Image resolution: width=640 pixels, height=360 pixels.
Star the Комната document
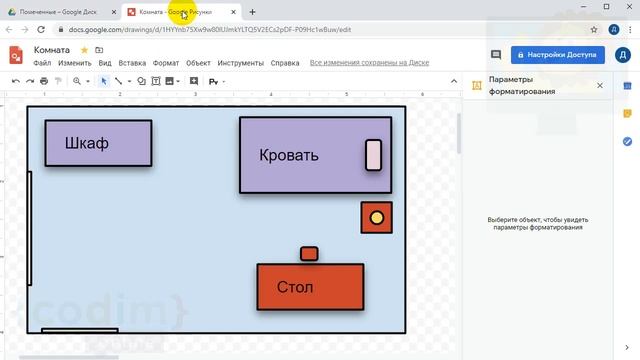pos(84,50)
